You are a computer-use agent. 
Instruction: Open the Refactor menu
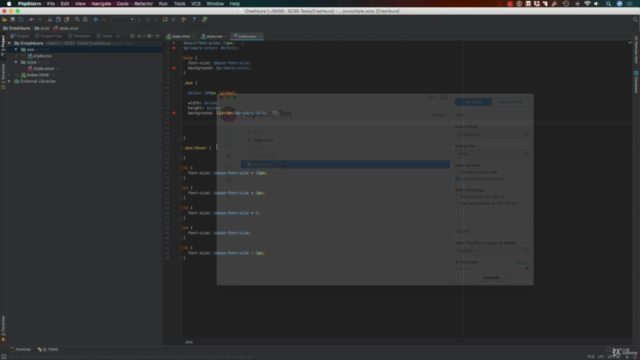pos(144,4)
